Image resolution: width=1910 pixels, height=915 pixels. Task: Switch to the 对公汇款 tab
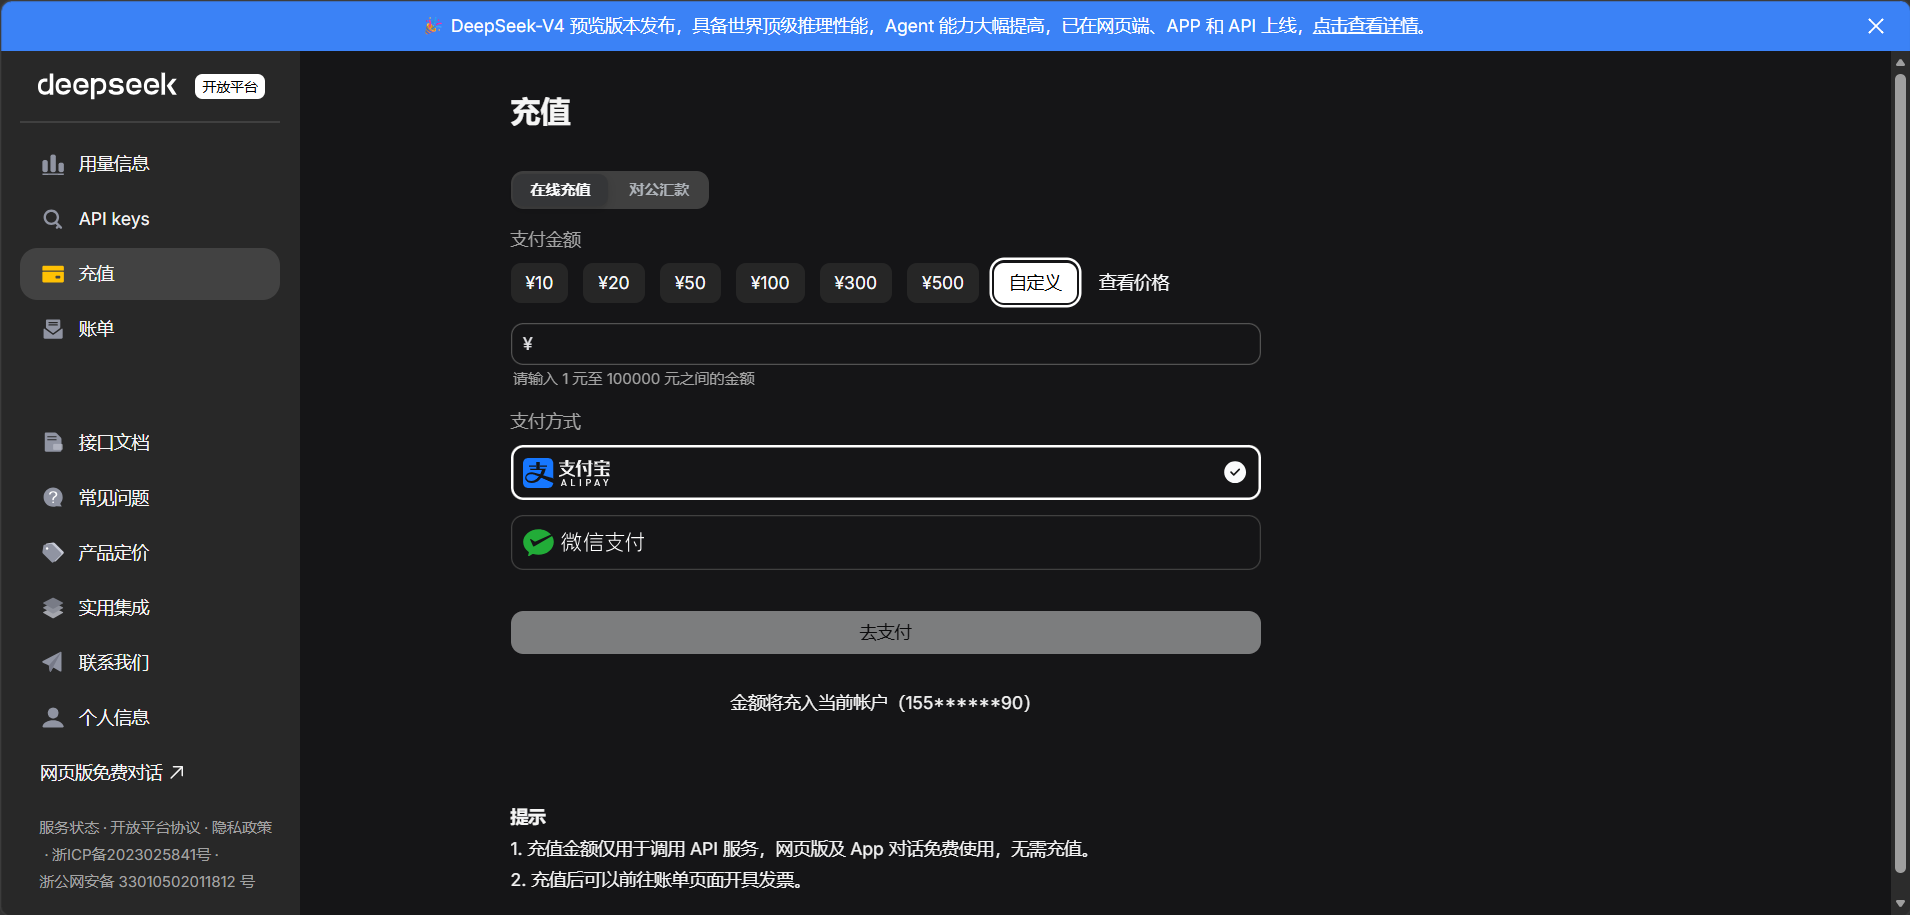click(x=659, y=190)
